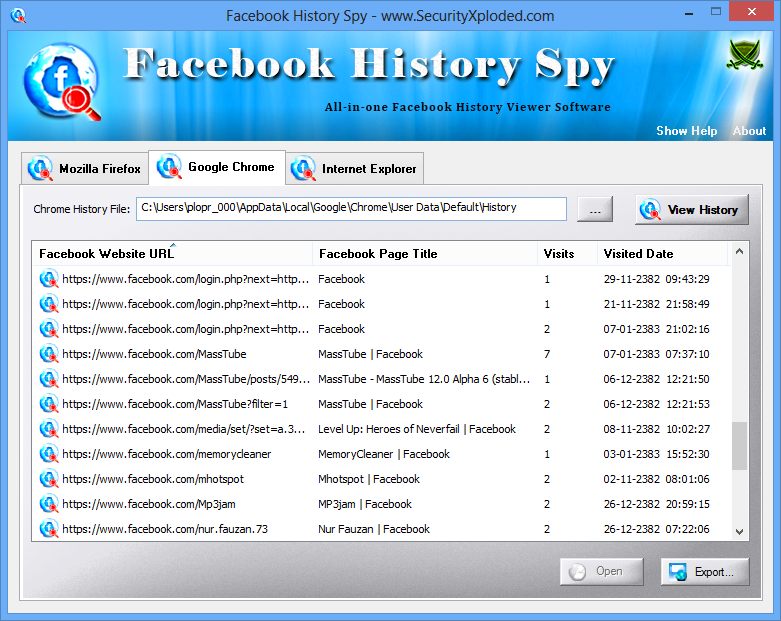
Task: Click the Open button
Action: coord(602,571)
